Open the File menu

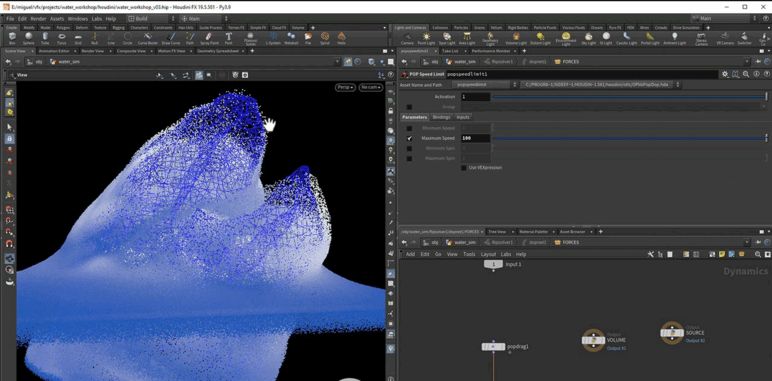[x=10, y=19]
